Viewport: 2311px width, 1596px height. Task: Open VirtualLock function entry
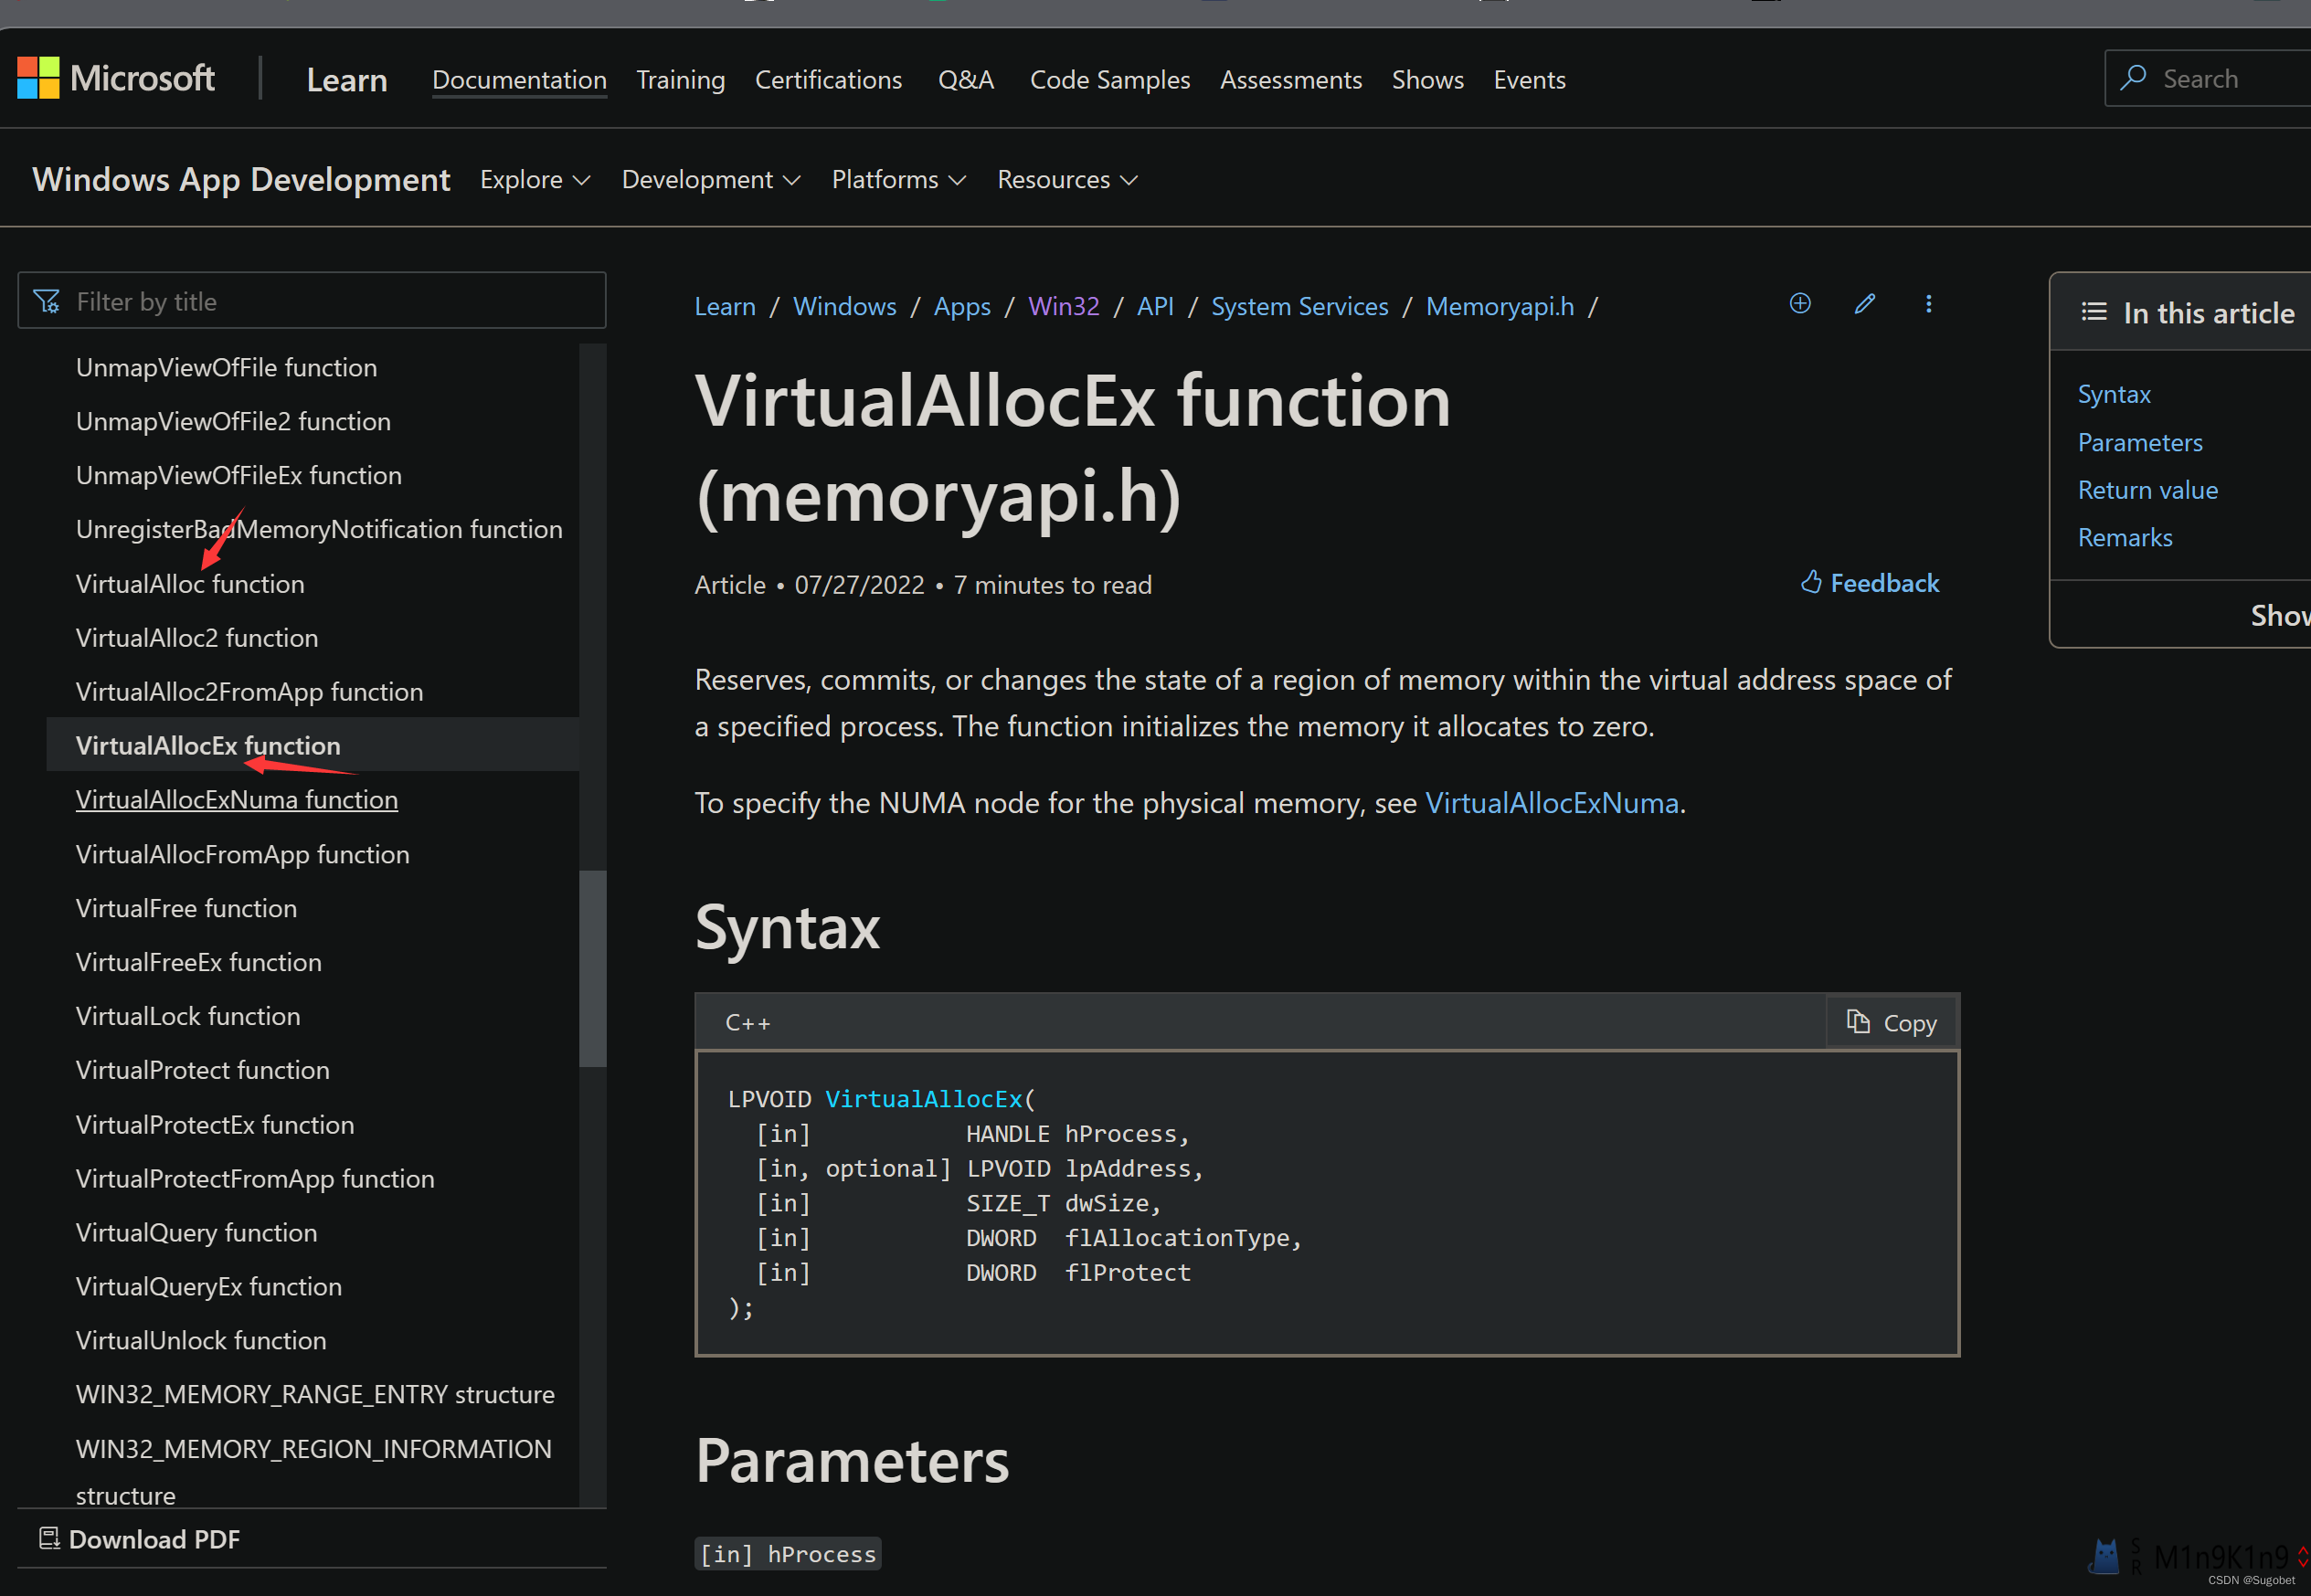point(188,1016)
